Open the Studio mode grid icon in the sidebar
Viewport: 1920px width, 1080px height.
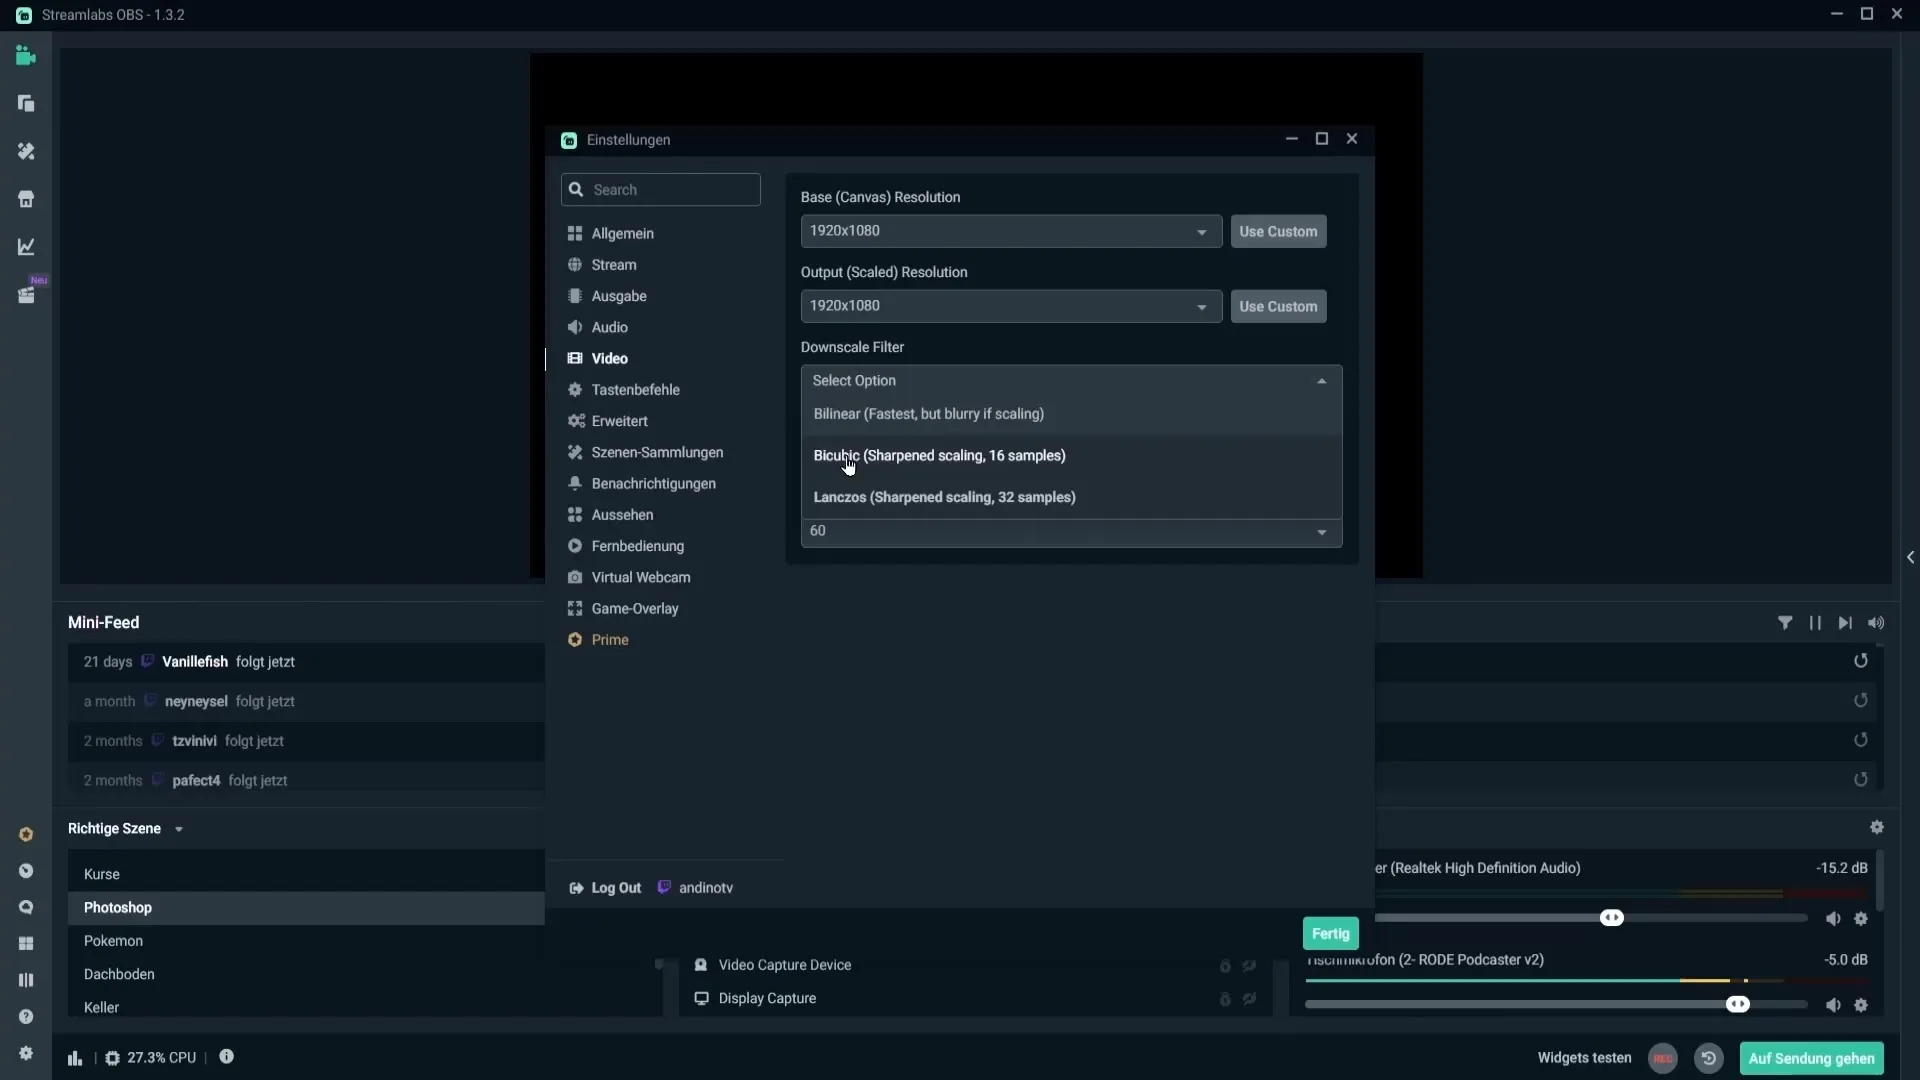point(26,944)
